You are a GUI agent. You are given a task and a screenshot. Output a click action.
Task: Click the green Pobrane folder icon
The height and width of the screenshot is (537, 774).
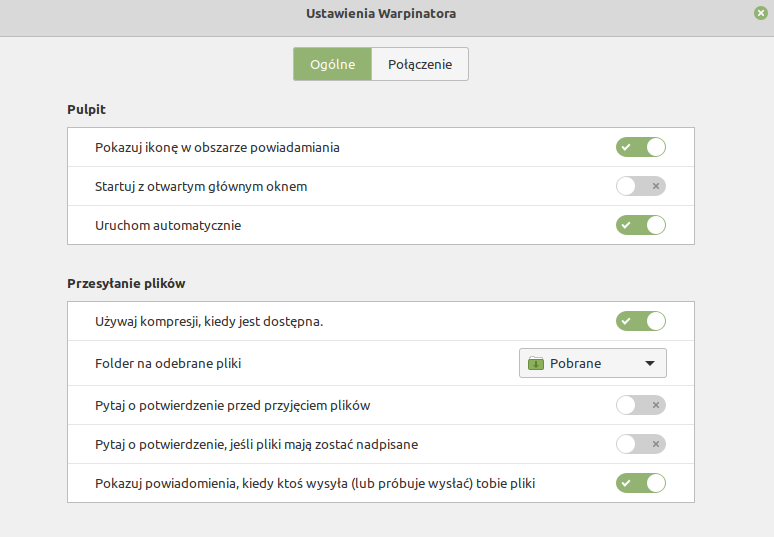point(536,363)
